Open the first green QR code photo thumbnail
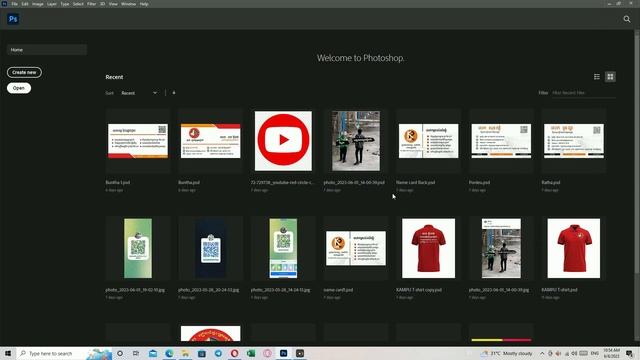 point(138,248)
